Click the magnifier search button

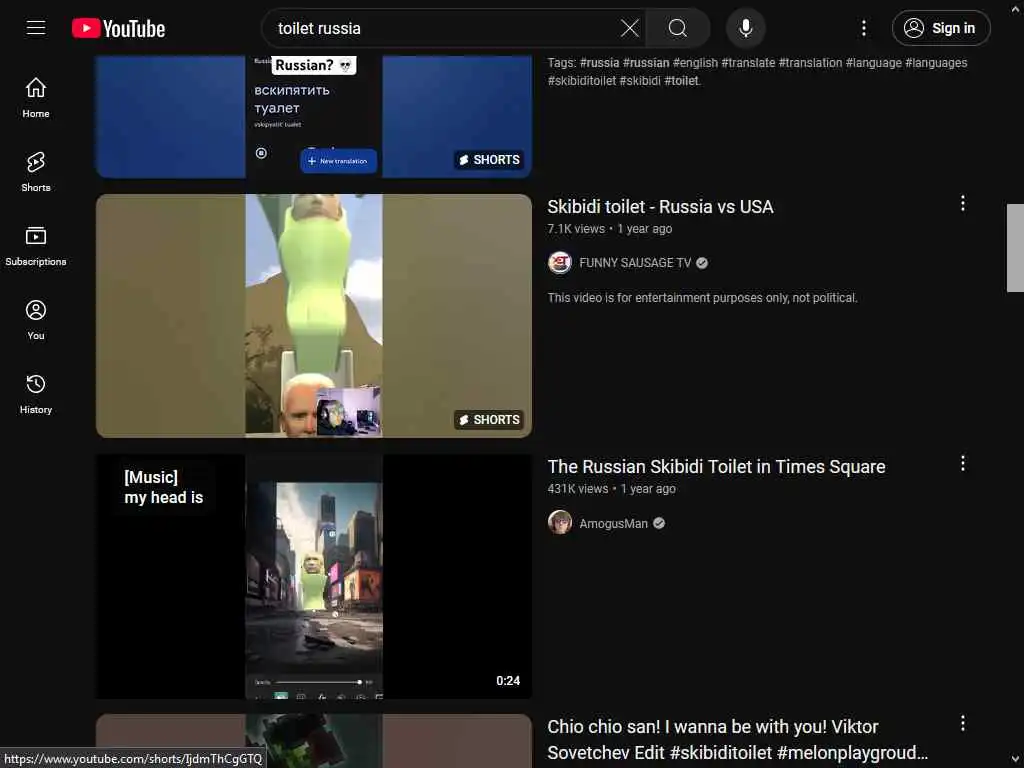point(677,28)
